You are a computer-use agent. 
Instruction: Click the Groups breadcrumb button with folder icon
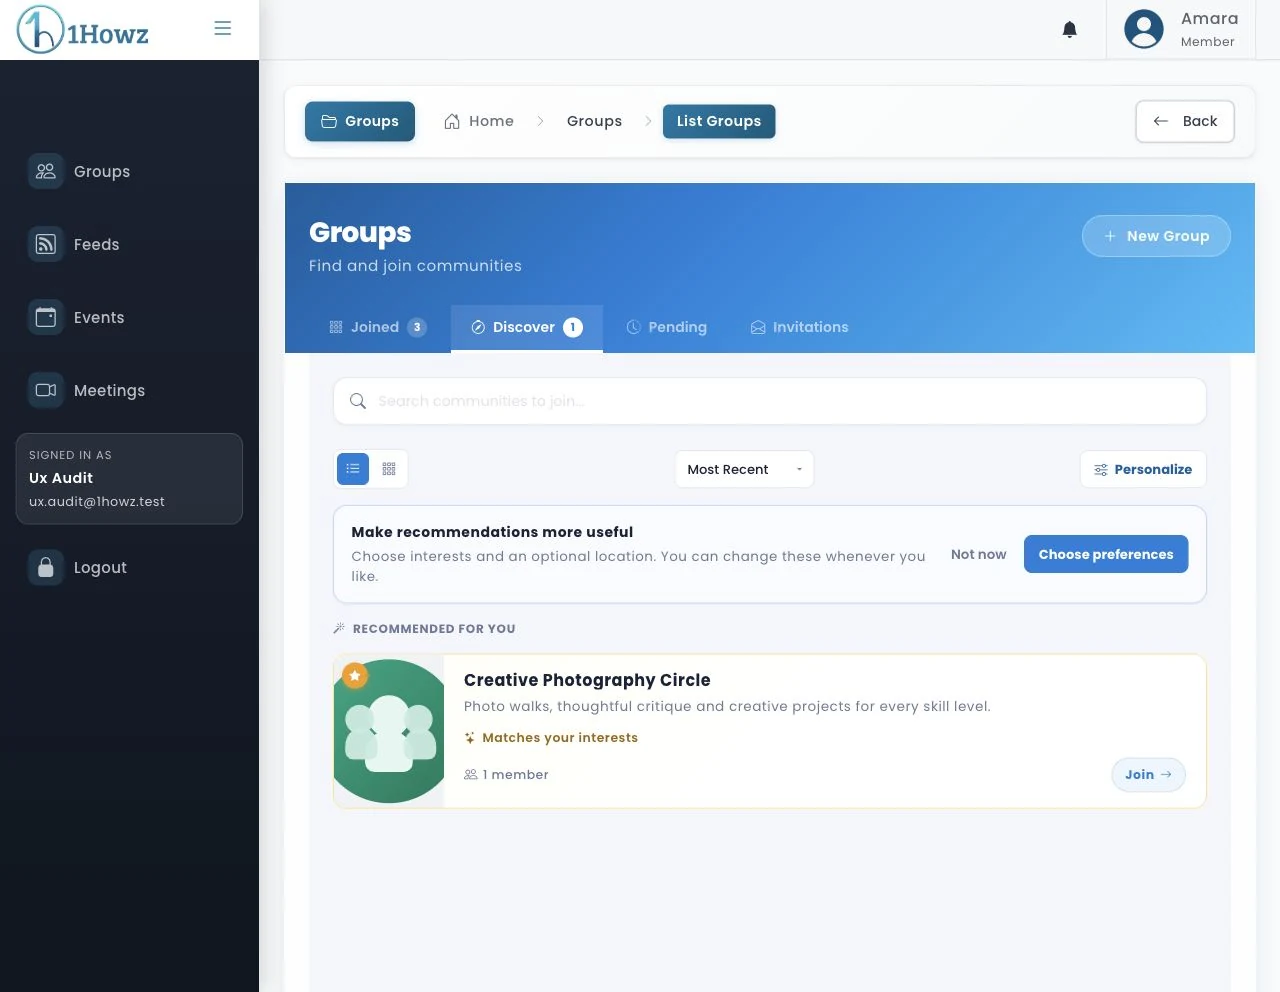[360, 121]
